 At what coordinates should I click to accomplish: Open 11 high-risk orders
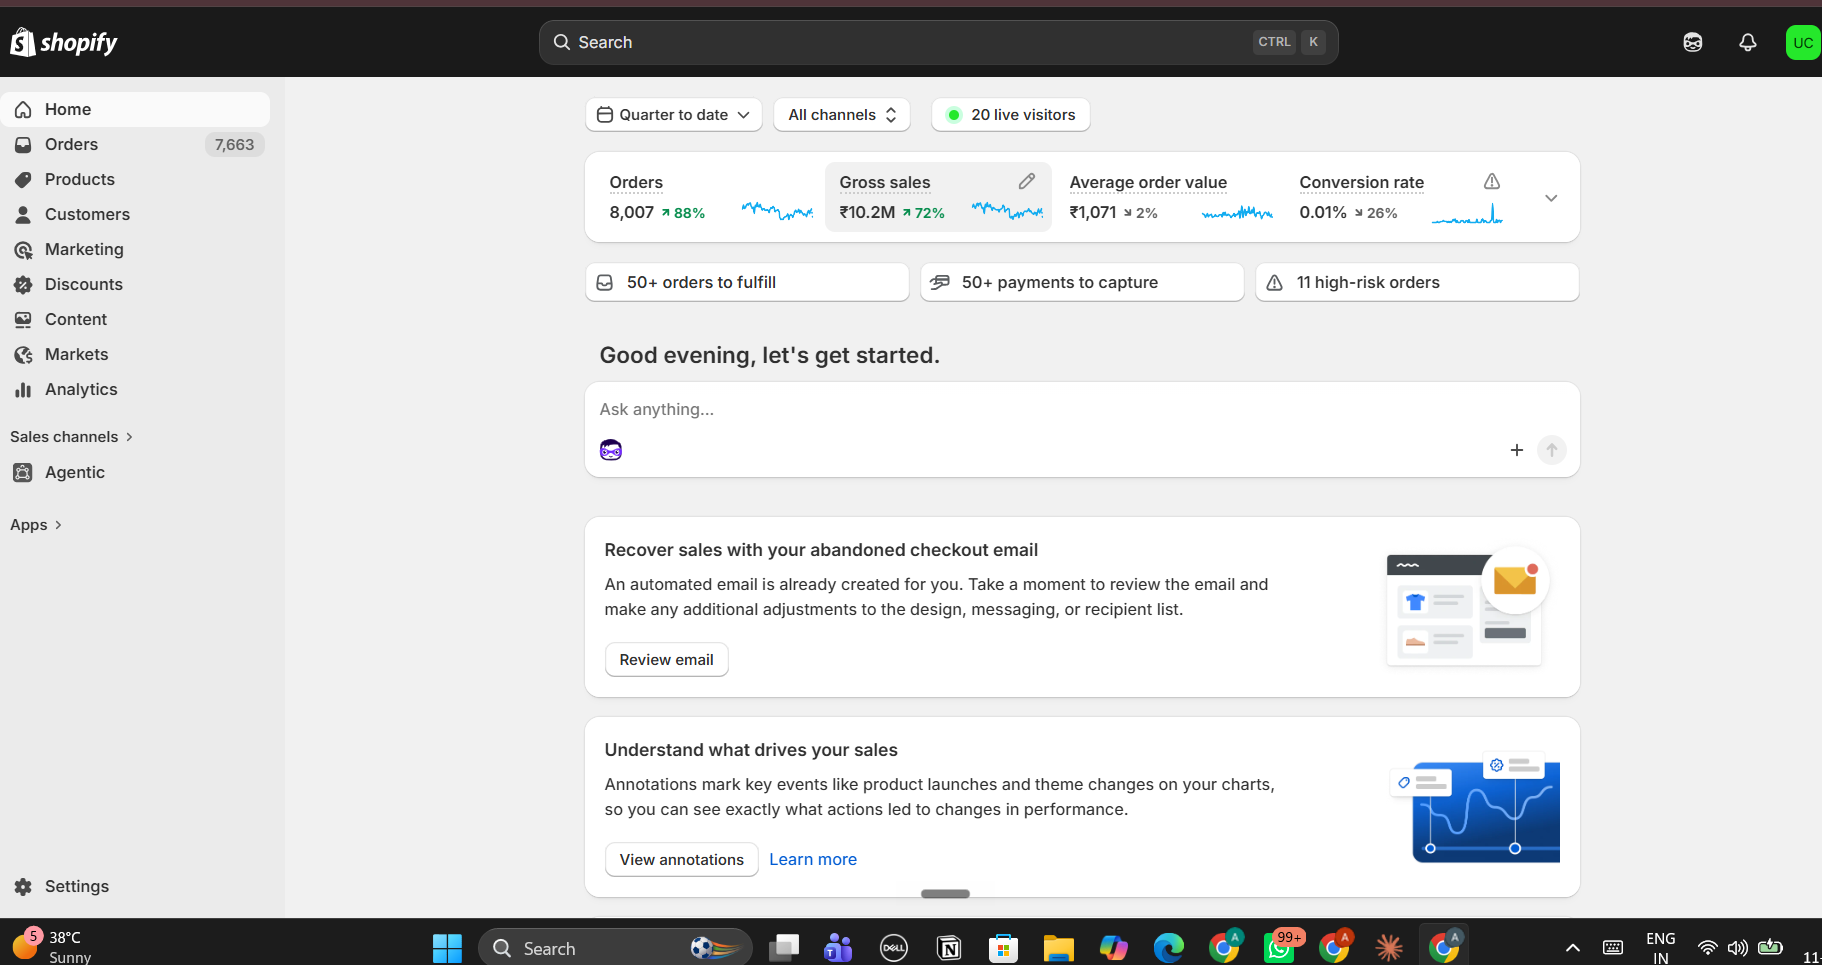click(1417, 282)
